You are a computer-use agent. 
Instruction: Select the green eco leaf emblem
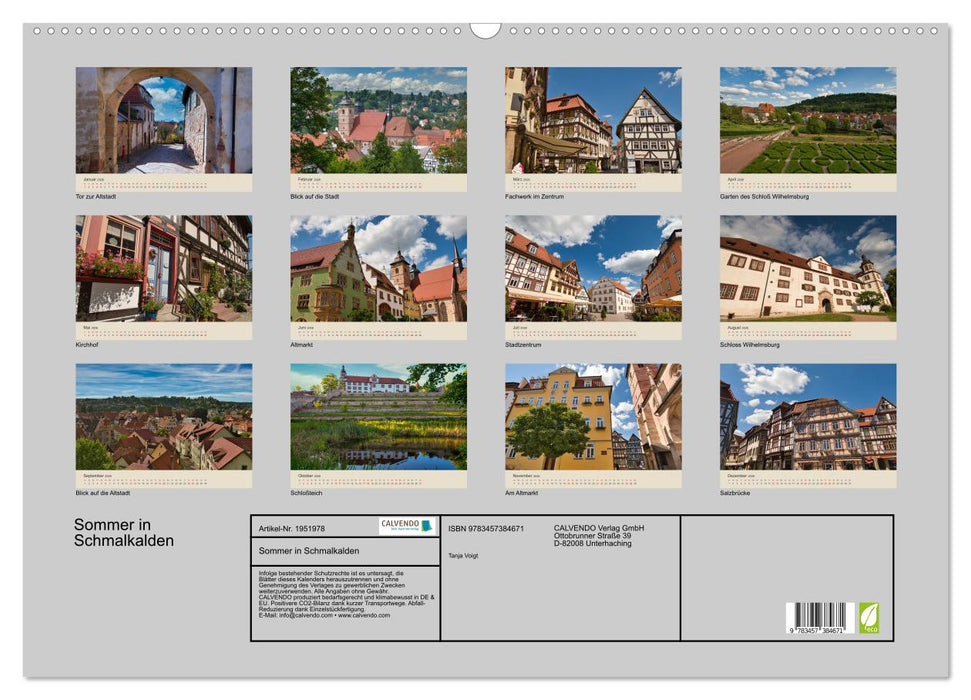871,616
